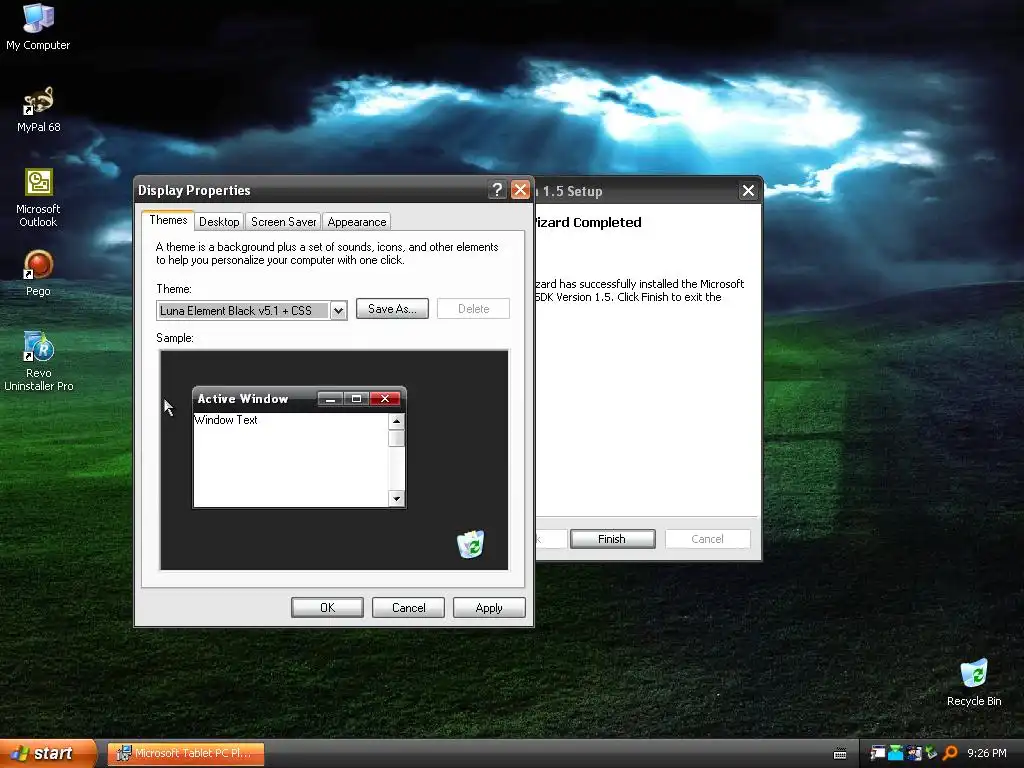Click the 'Sample:' label

pyautogui.click(x=175, y=338)
